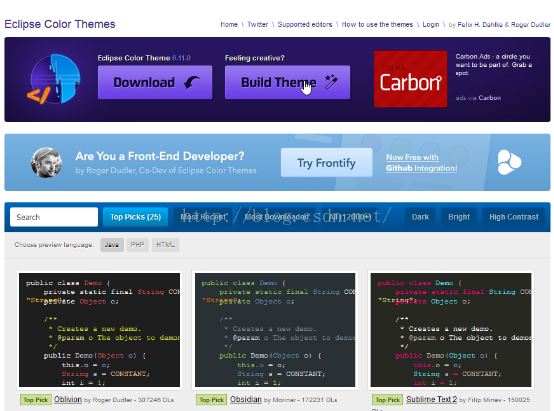The width and height of the screenshot is (554, 411).
Task: Select the Most Downloaded tab
Action: tap(277, 217)
